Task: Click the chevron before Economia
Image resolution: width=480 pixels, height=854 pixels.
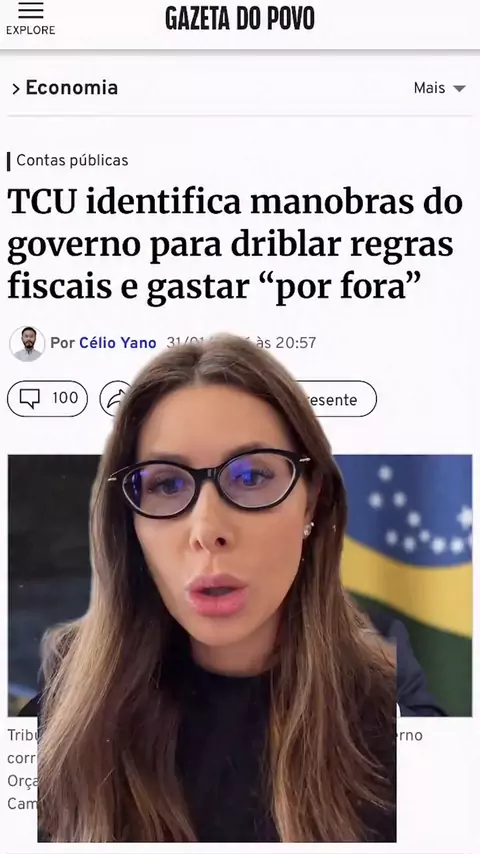Action: coord(16,89)
